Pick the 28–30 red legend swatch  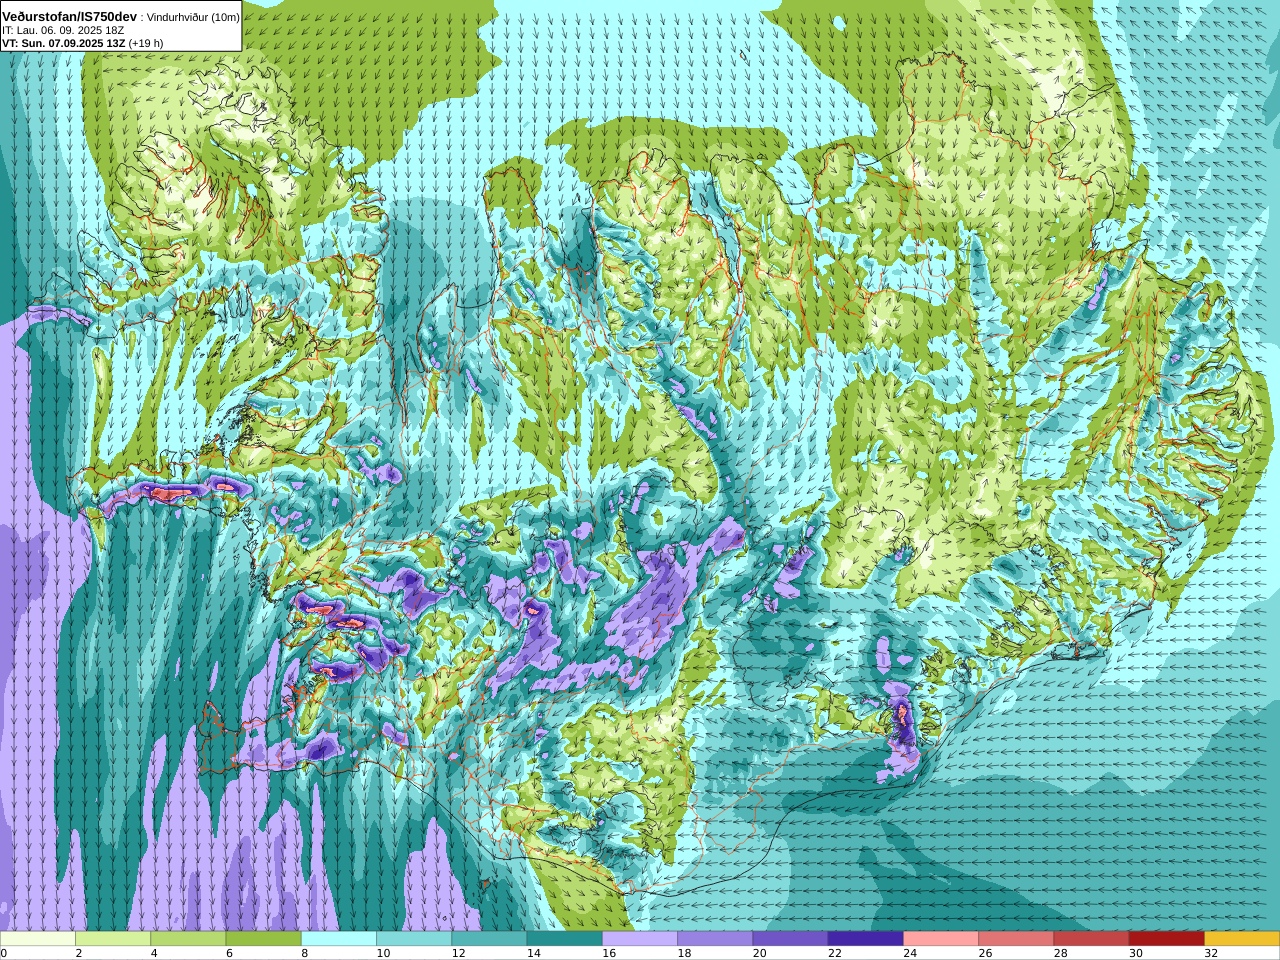click(1092, 939)
